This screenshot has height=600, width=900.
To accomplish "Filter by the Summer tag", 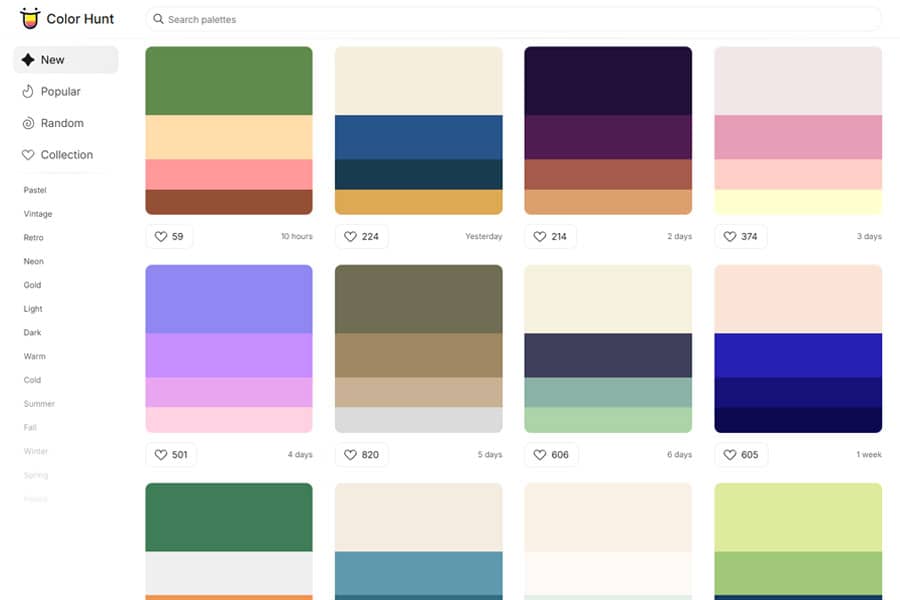I will (39, 404).
